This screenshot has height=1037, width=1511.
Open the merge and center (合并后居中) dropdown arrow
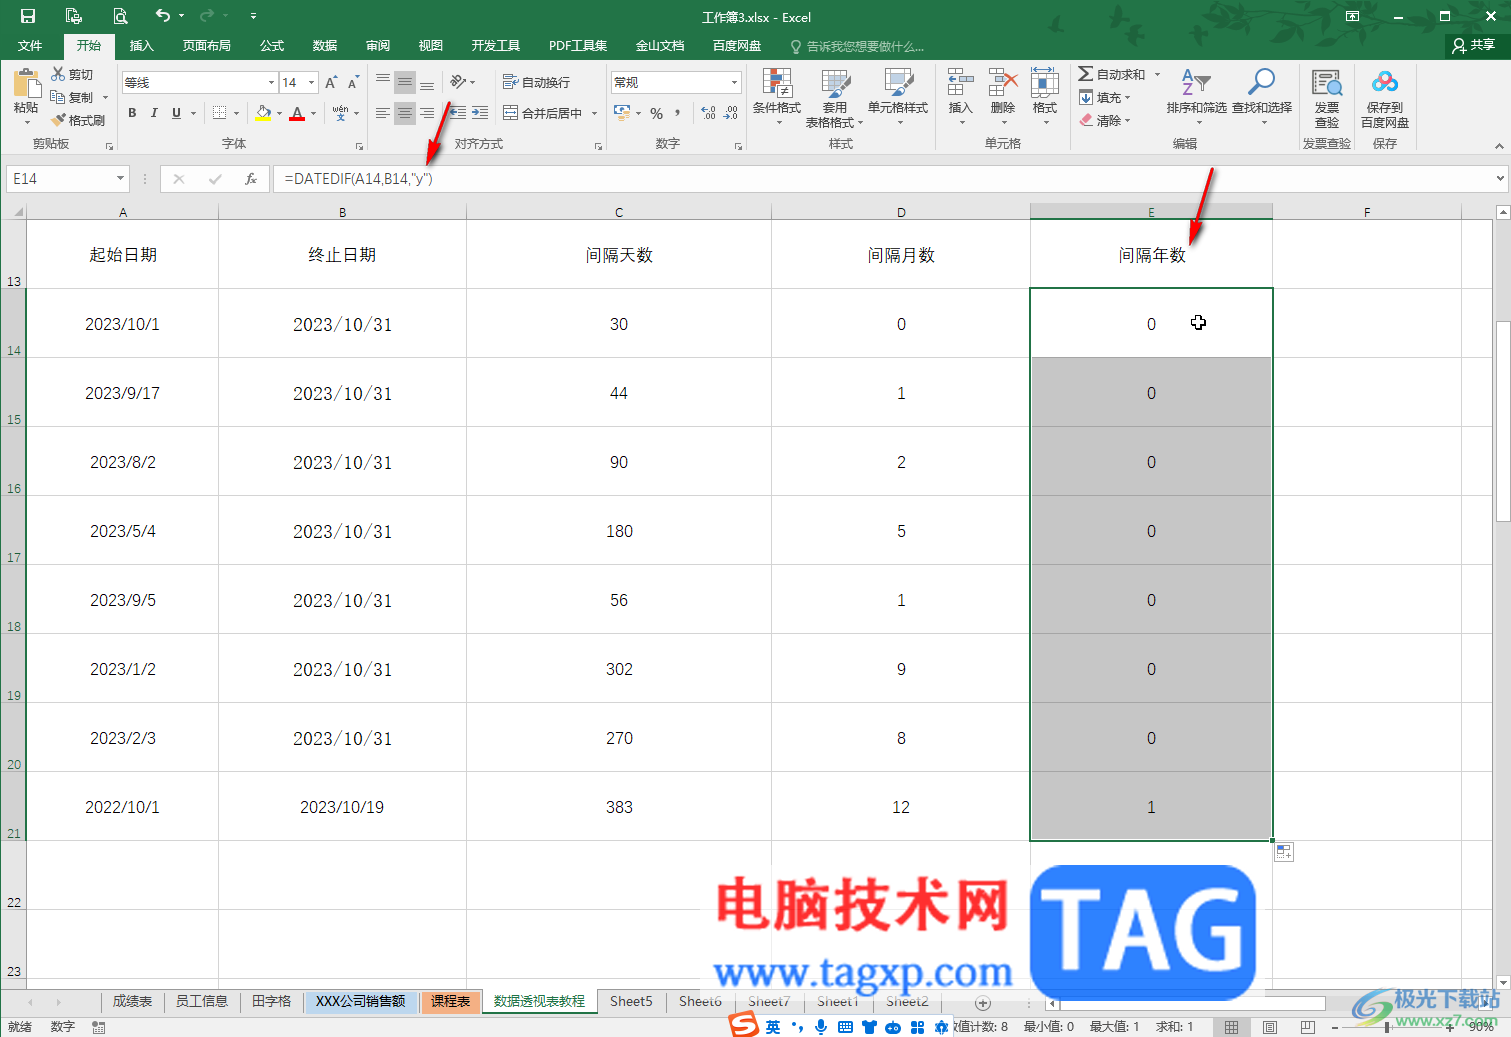[594, 113]
